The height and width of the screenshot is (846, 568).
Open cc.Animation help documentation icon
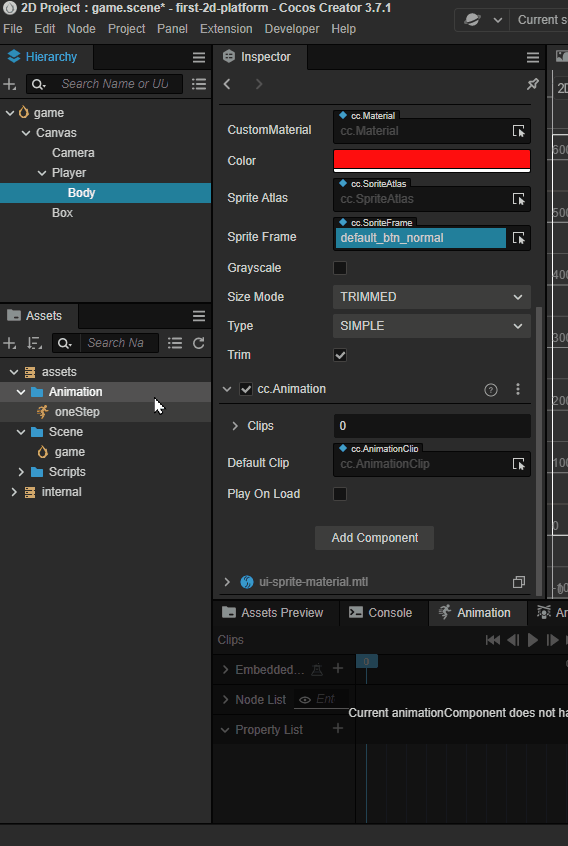[x=491, y=390]
